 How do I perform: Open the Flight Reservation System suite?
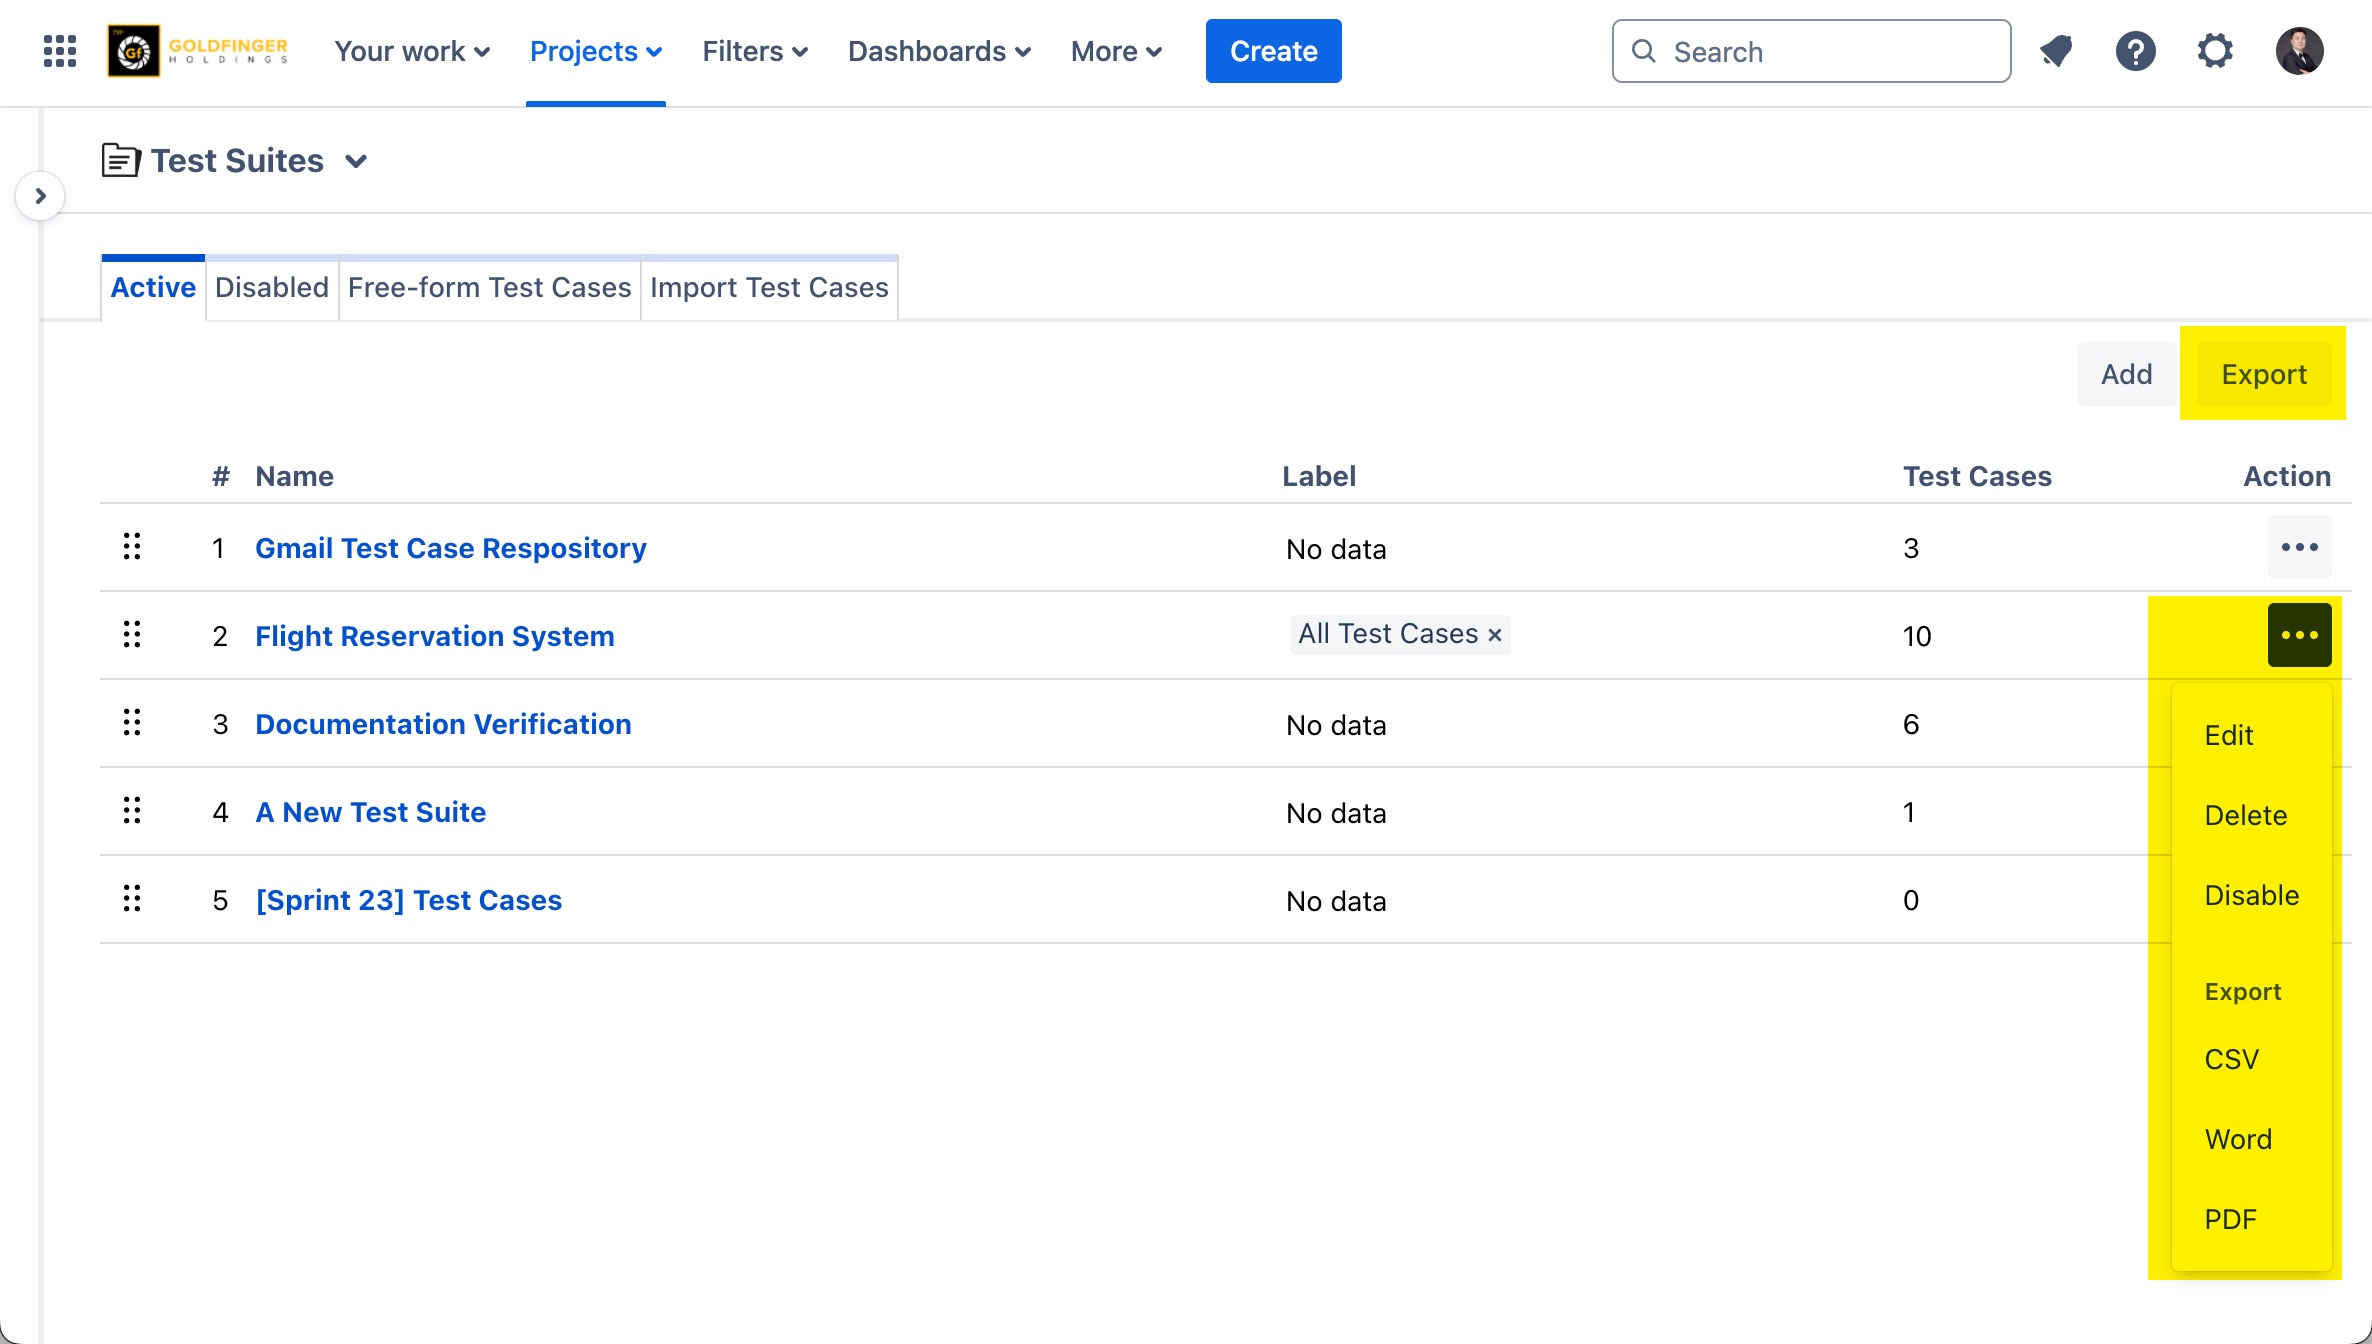[435, 636]
